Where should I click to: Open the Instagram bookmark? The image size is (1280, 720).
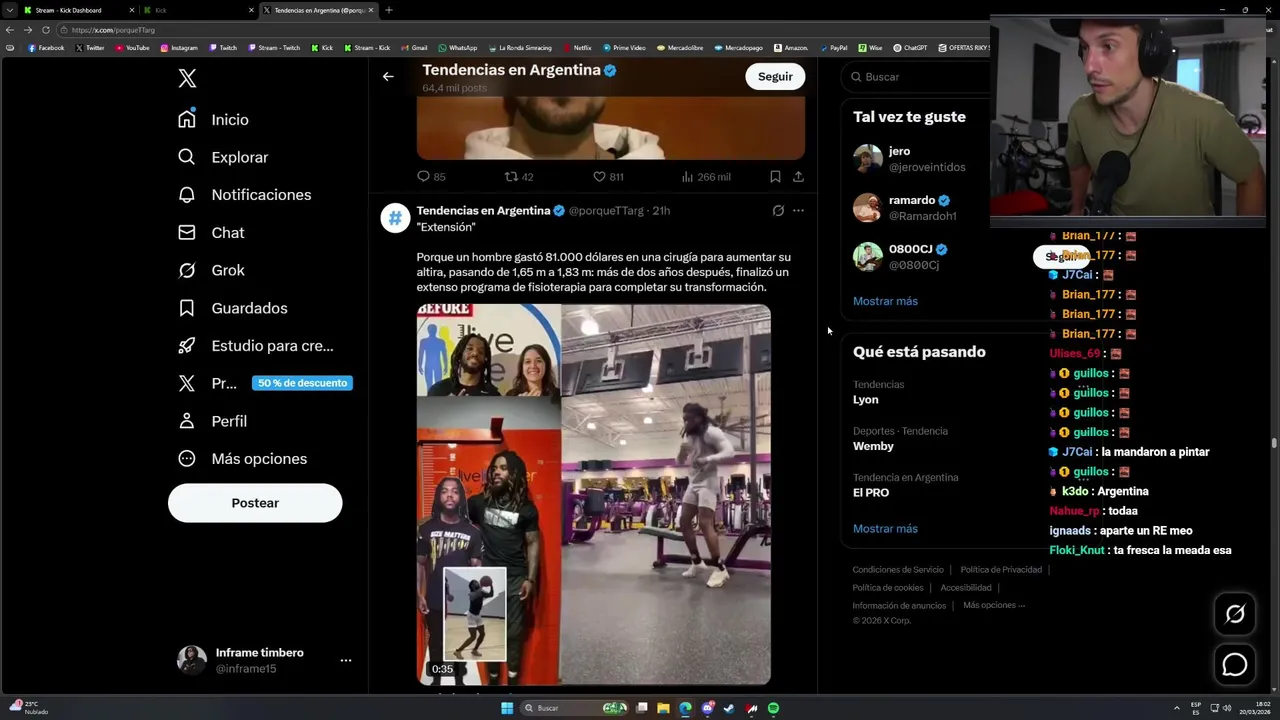tap(179, 48)
